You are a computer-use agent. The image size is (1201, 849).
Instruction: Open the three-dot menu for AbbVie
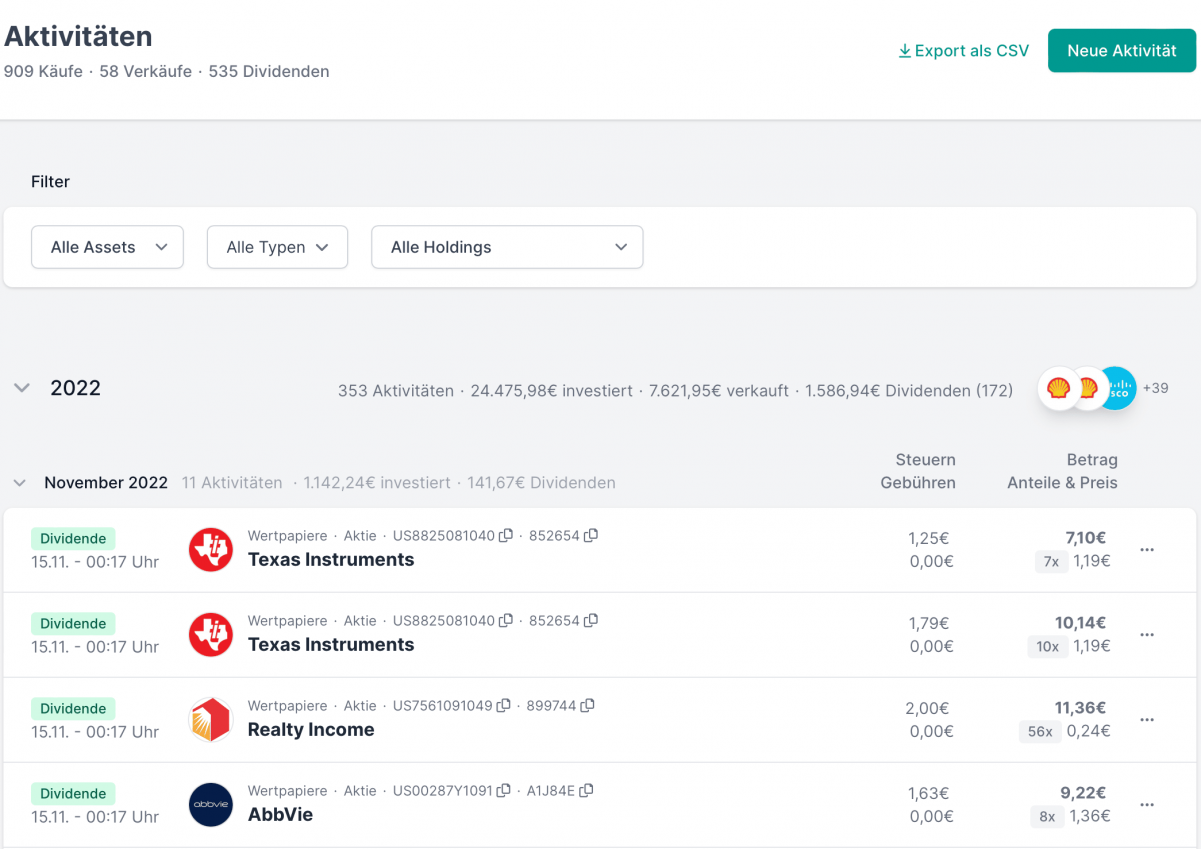[1147, 804]
